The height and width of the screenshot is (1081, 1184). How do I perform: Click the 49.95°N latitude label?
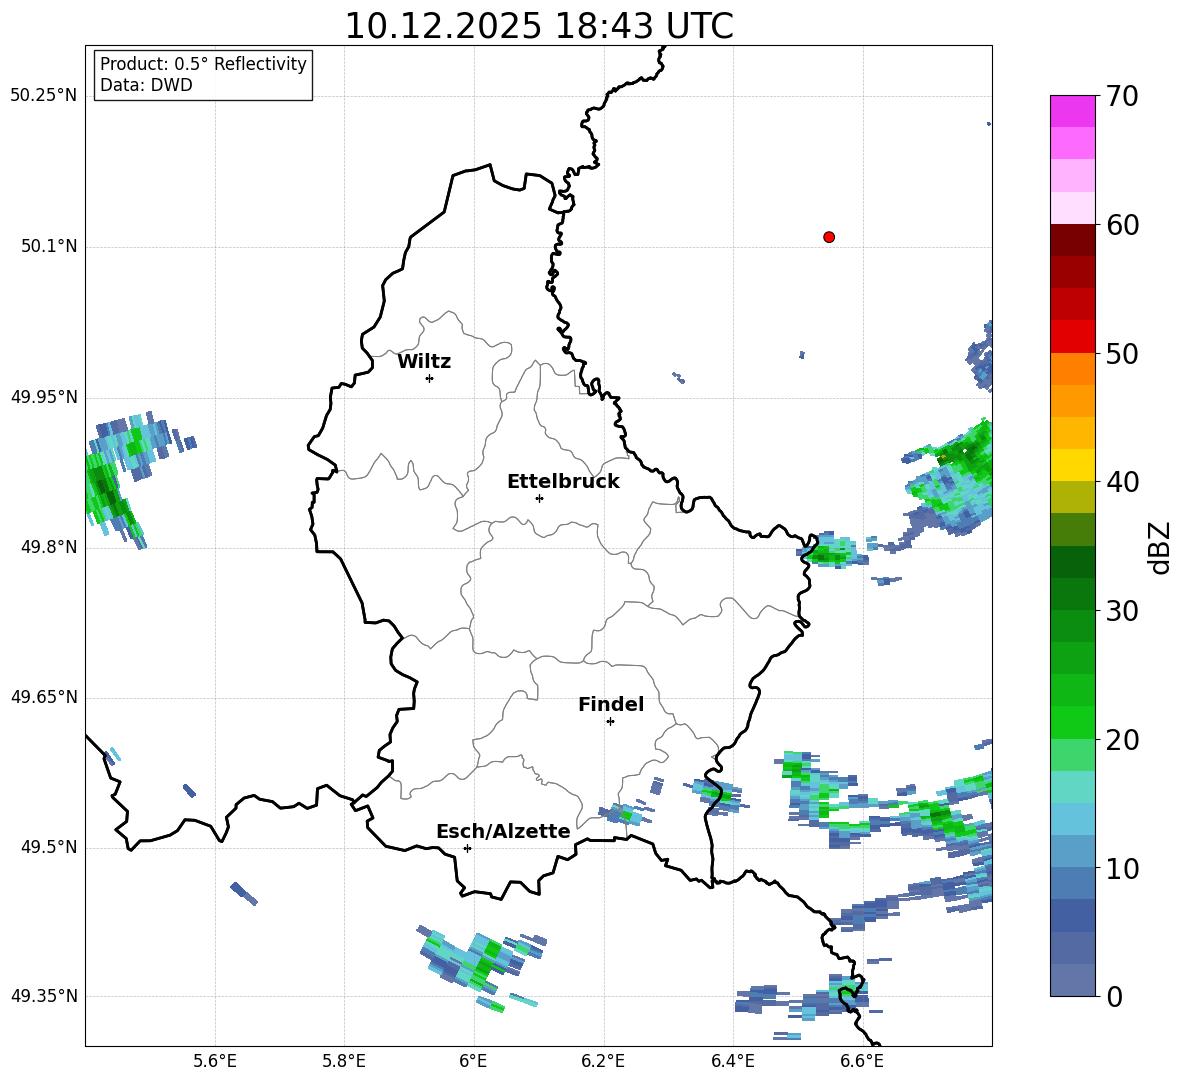(x=44, y=397)
